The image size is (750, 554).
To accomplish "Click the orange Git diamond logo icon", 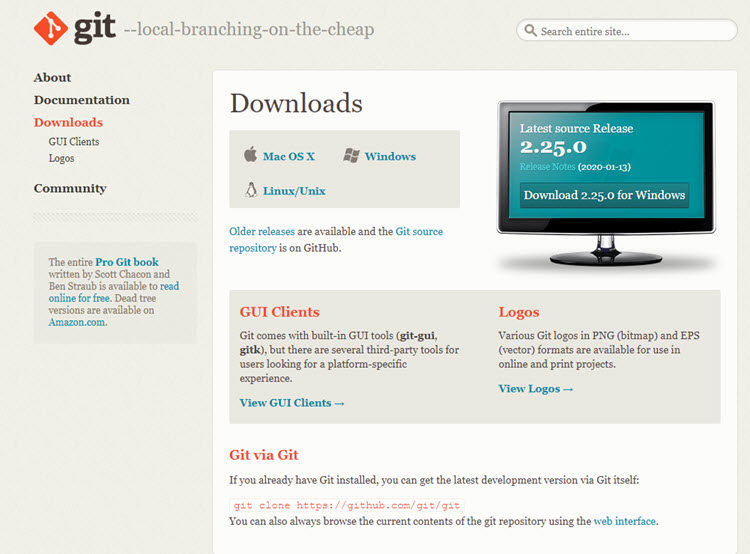I will [51, 28].
